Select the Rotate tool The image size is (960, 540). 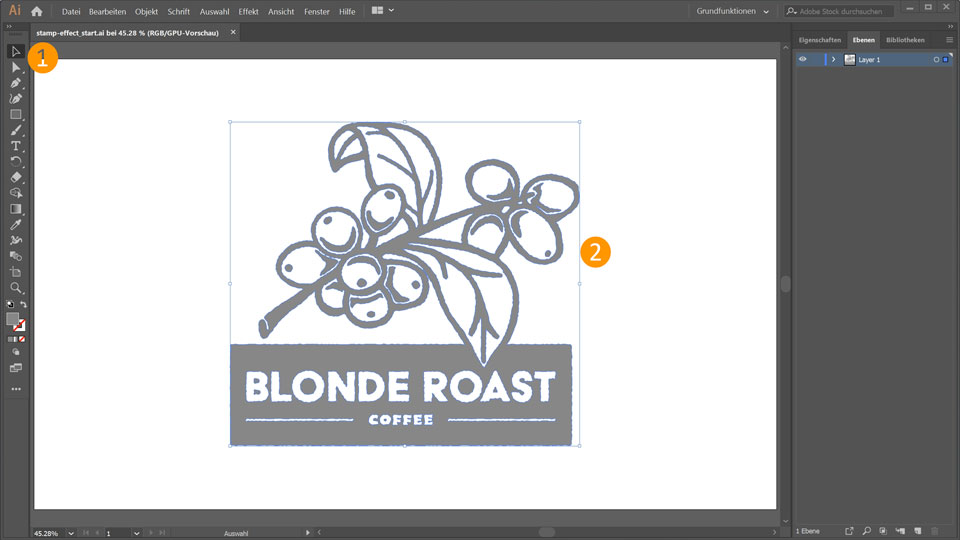point(16,162)
